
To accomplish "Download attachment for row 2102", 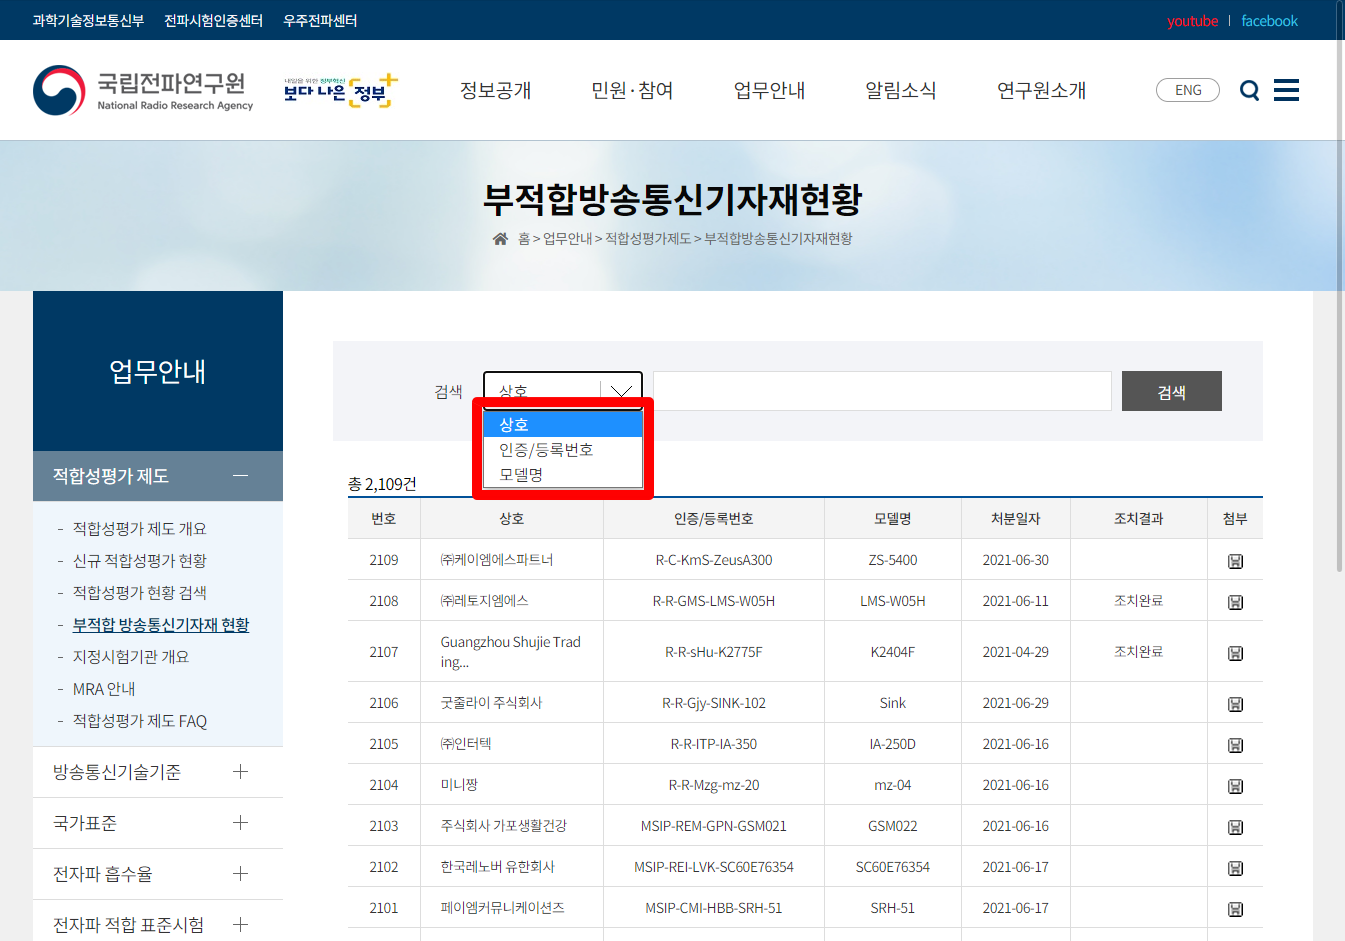I will (1235, 868).
